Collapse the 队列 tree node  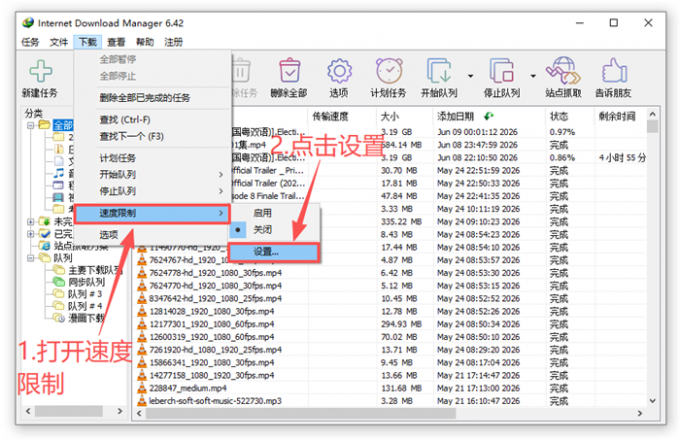tap(30, 258)
